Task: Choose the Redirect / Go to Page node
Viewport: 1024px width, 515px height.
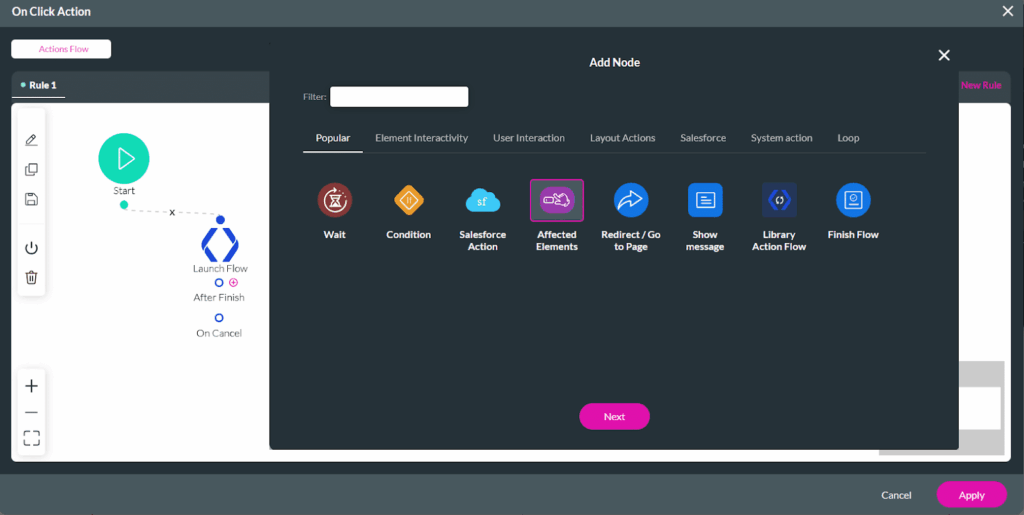Action: click(x=631, y=200)
